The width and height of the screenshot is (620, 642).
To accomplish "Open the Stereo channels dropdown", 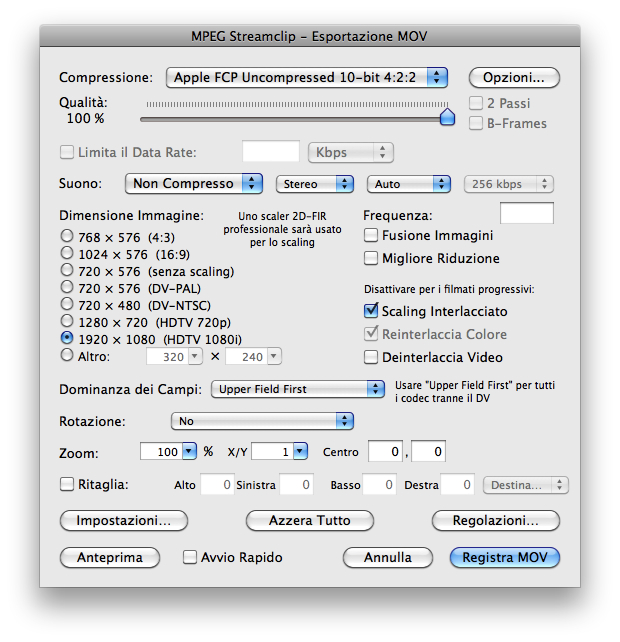I will (315, 184).
